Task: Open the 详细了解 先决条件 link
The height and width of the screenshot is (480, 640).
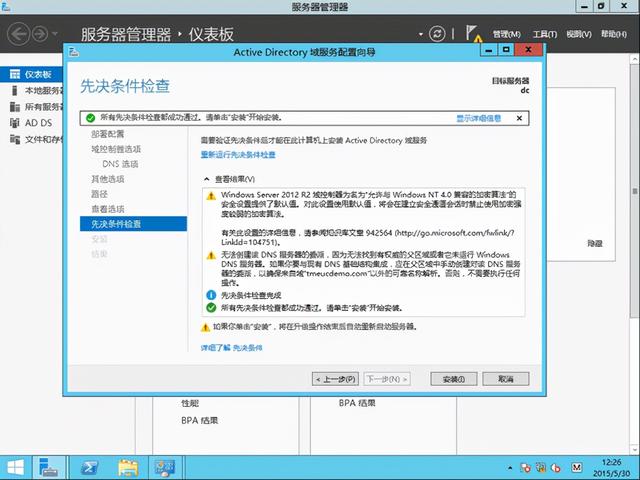Action: pyautogui.click(x=231, y=348)
